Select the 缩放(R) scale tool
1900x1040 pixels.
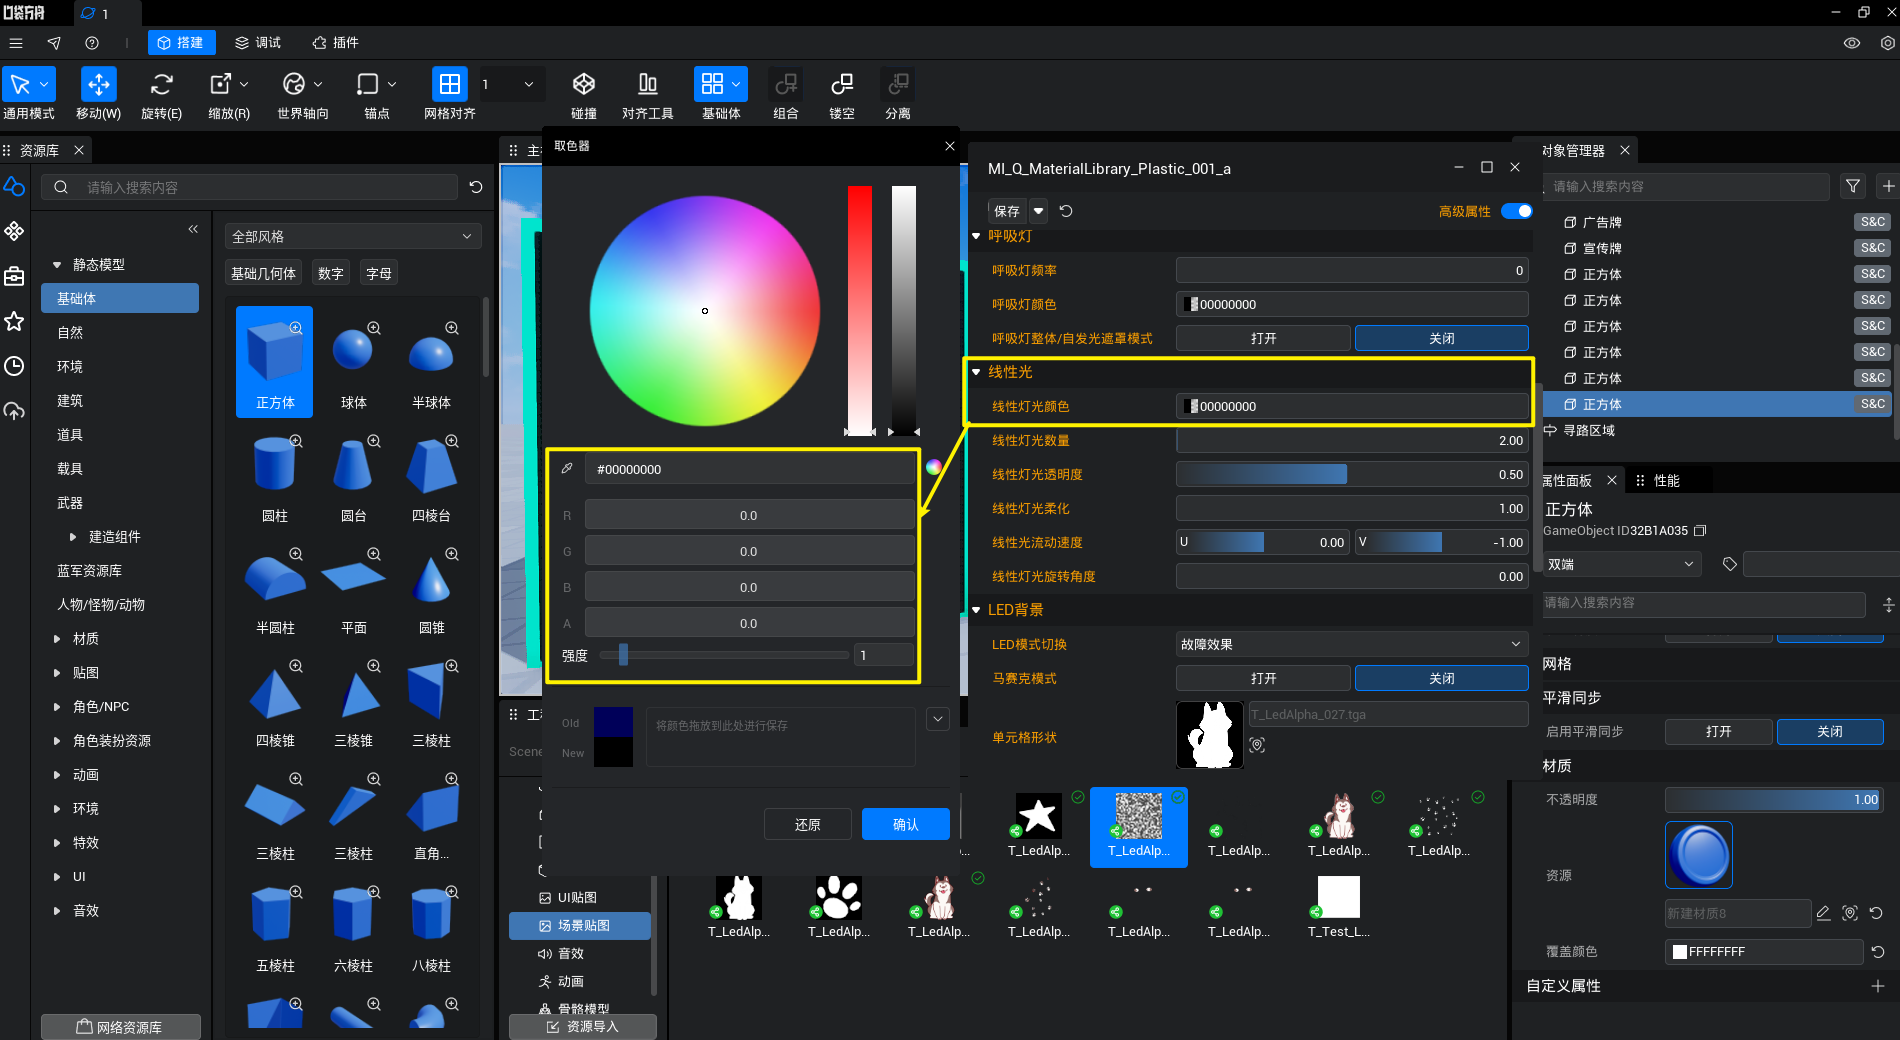tap(221, 85)
